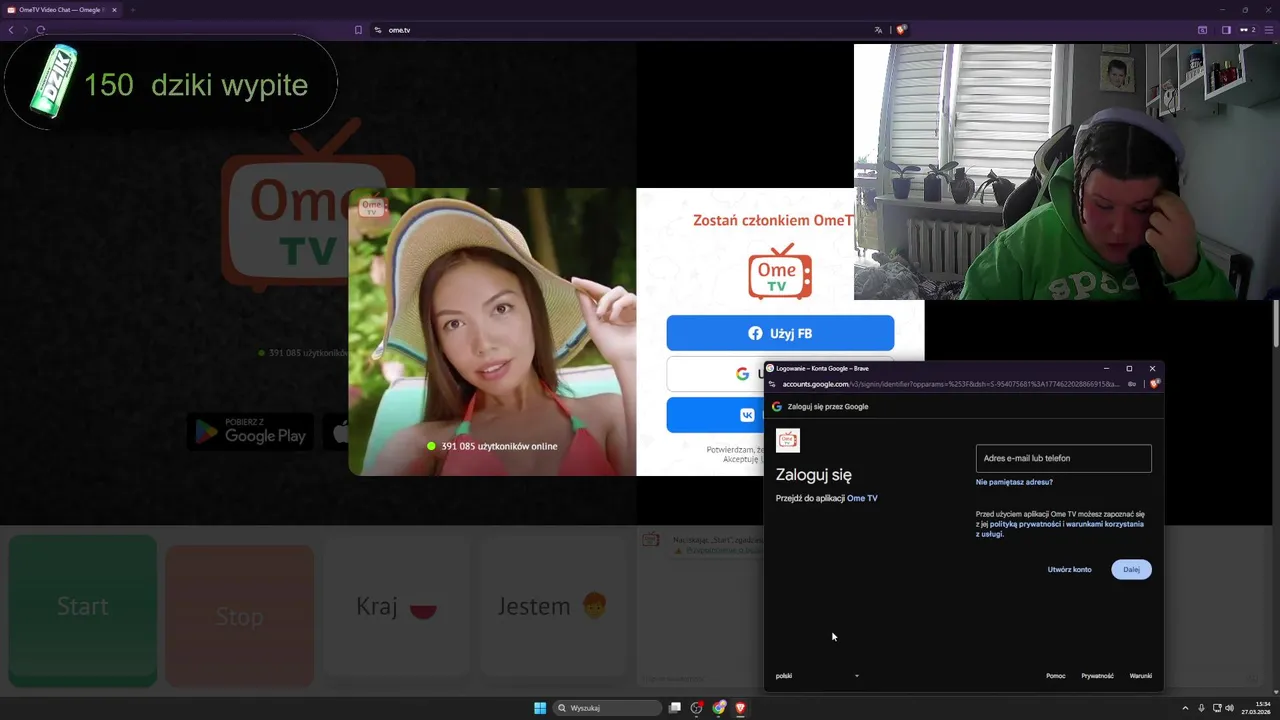Open the network tray icon

(1217, 708)
